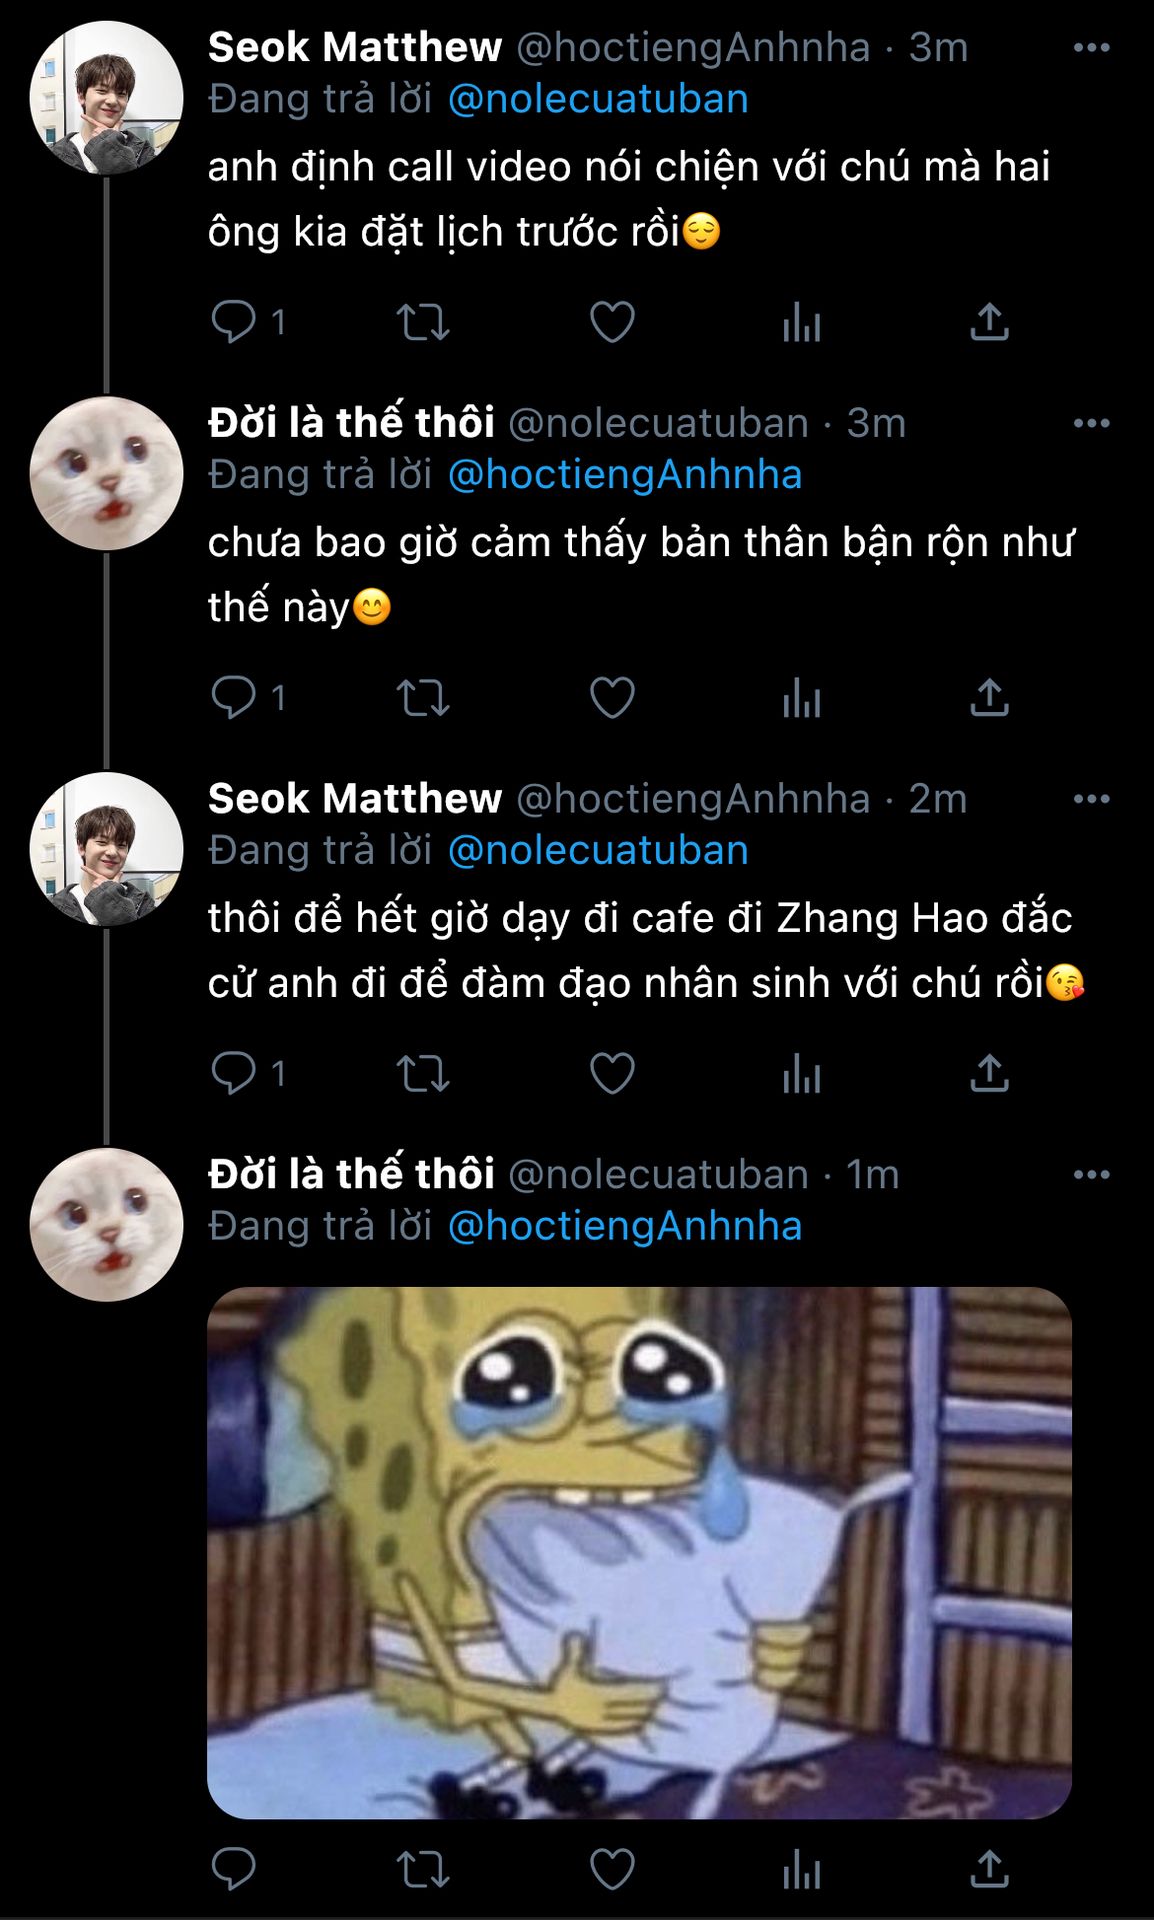Like the tweet mentioning 'call video nói chiện'
Image resolution: width=1154 pixels, height=1920 pixels.
tap(612, 322)
